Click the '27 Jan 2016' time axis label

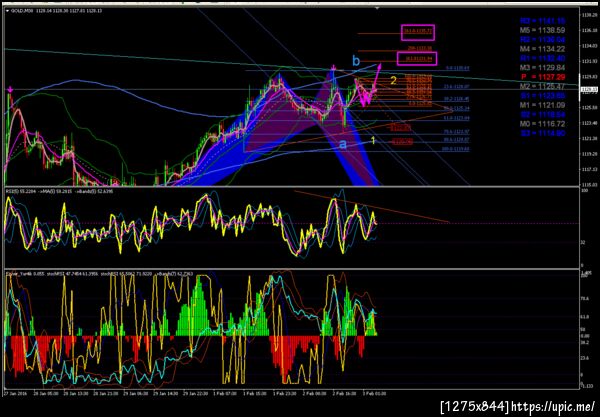pos(14,393)
